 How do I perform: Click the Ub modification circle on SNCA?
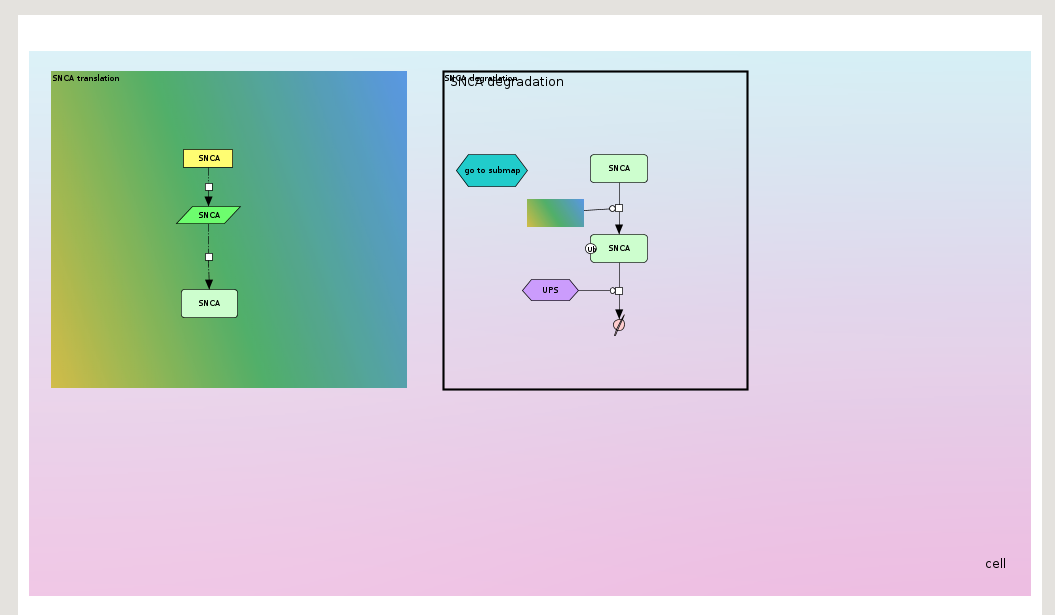591,248
